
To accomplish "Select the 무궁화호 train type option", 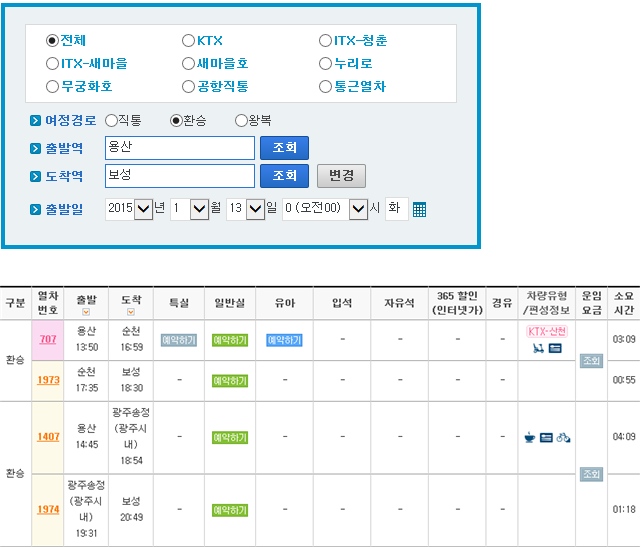I will [x=52, y=86].
